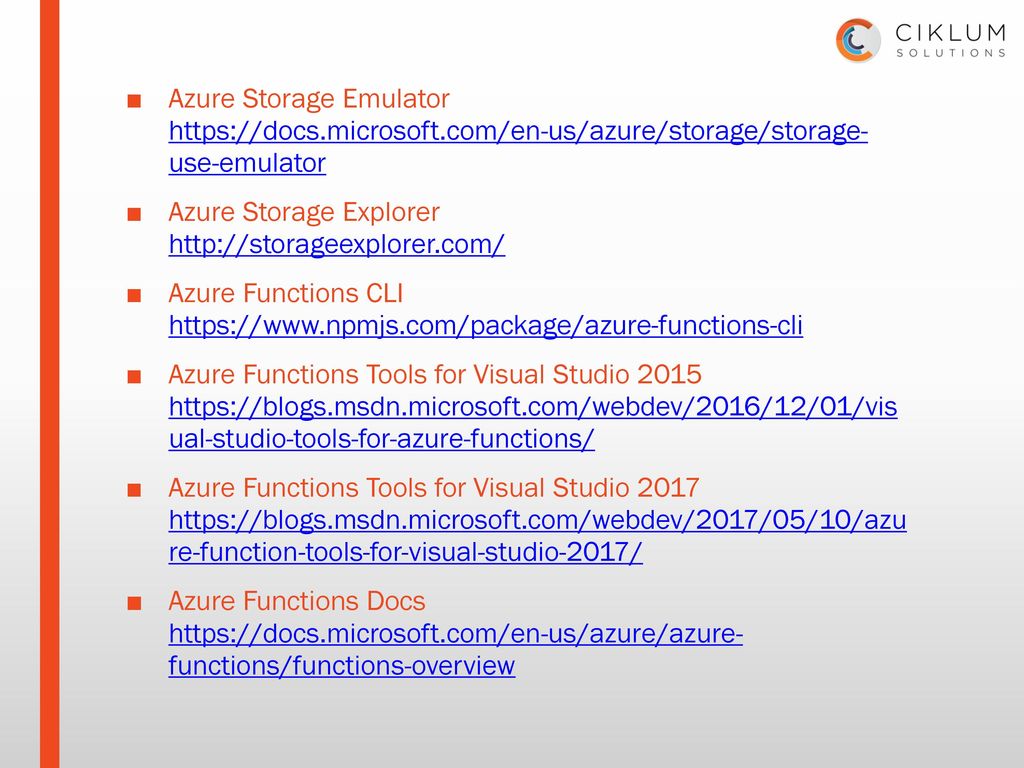Viewport: 1024px width, 768px height.
Task: Open the blogs.msdn 2017/05/10 azure function tools link
Action: 537,536
